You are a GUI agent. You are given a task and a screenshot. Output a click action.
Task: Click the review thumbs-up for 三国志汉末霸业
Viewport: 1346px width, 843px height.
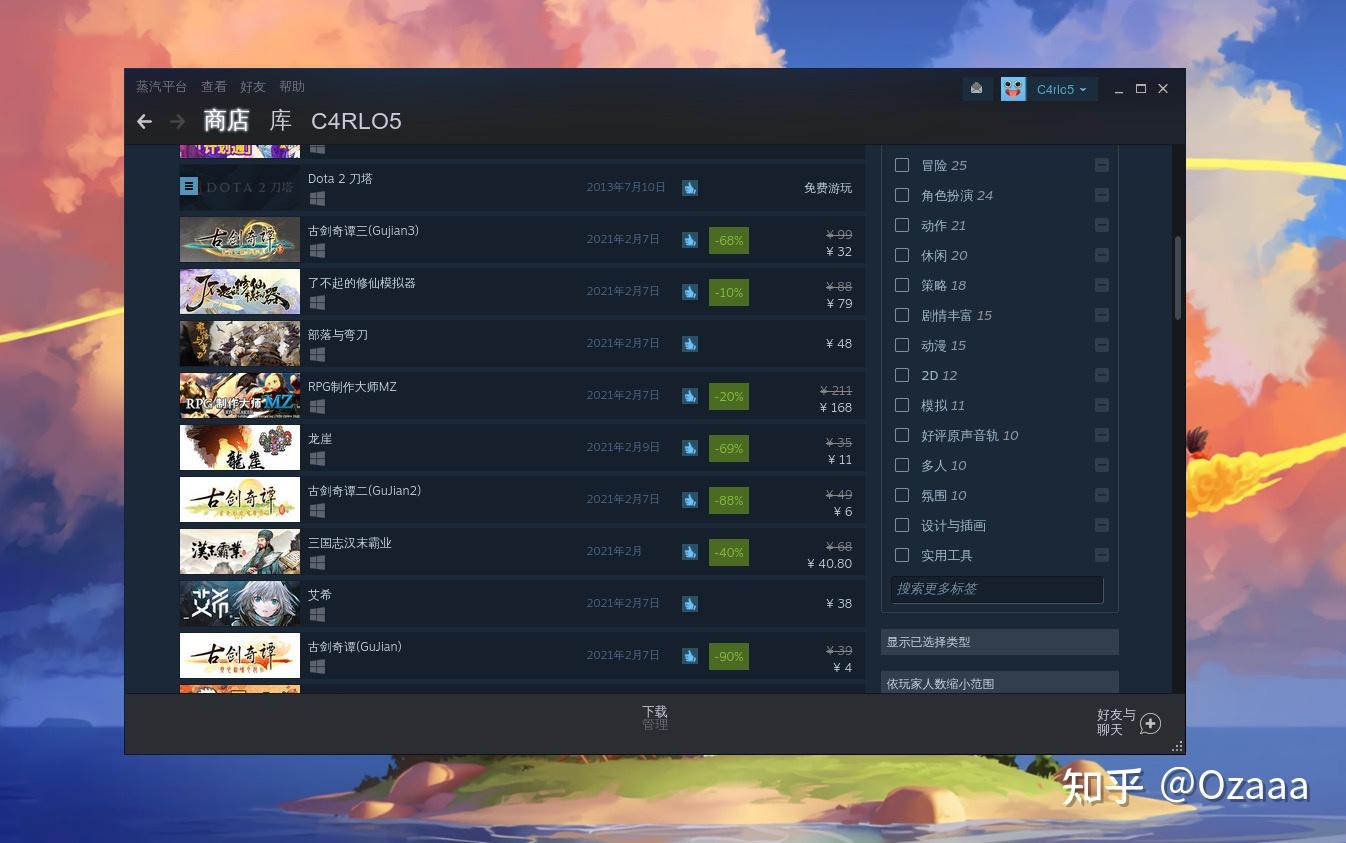(x=690, y=552)
